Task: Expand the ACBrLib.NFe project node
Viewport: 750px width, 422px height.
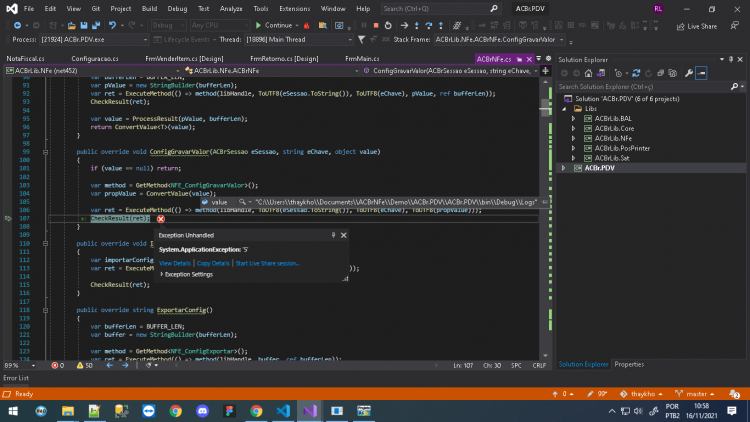Action: tap(573, 138)
